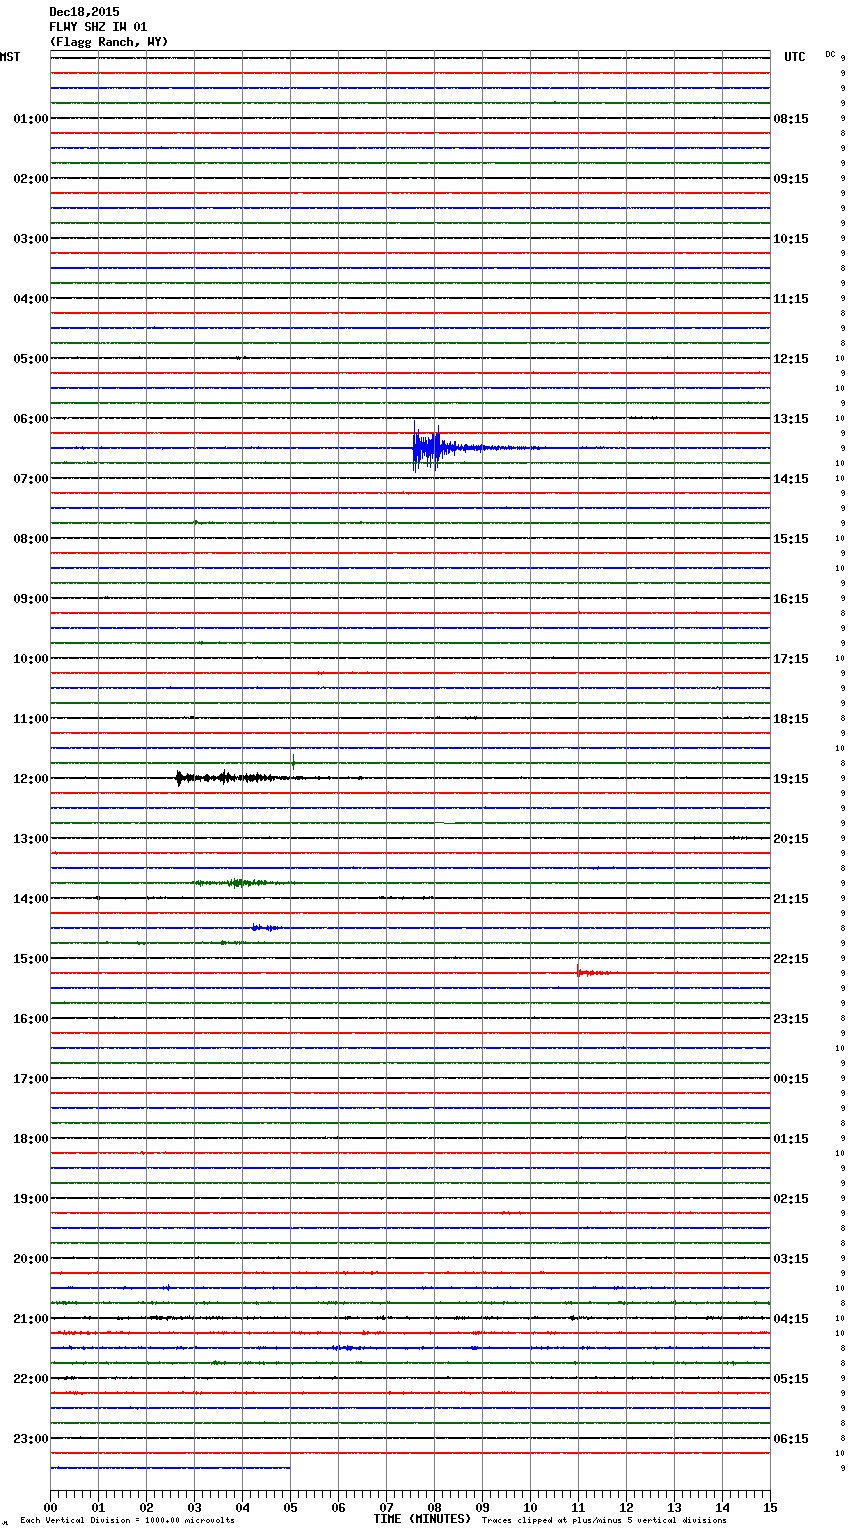Screen dimensions: 850x1534
Task: Select the 01:00 MST row label
Action: [31, 119]
